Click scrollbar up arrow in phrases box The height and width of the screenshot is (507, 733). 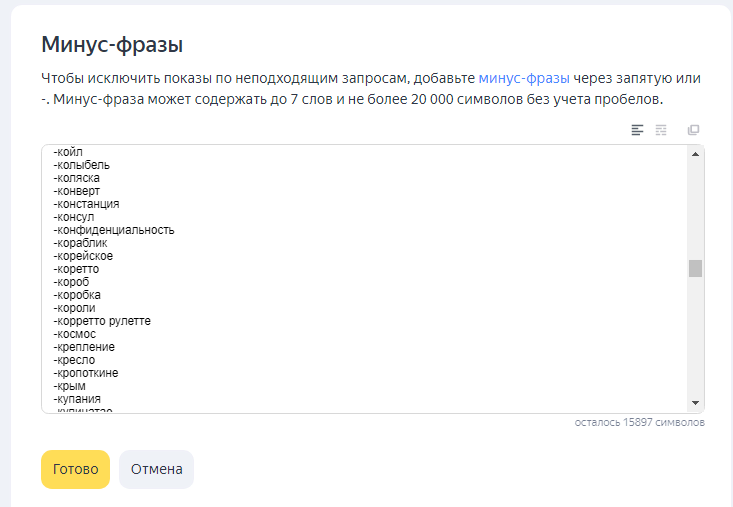pyautogui.click(x=695, y=154)
